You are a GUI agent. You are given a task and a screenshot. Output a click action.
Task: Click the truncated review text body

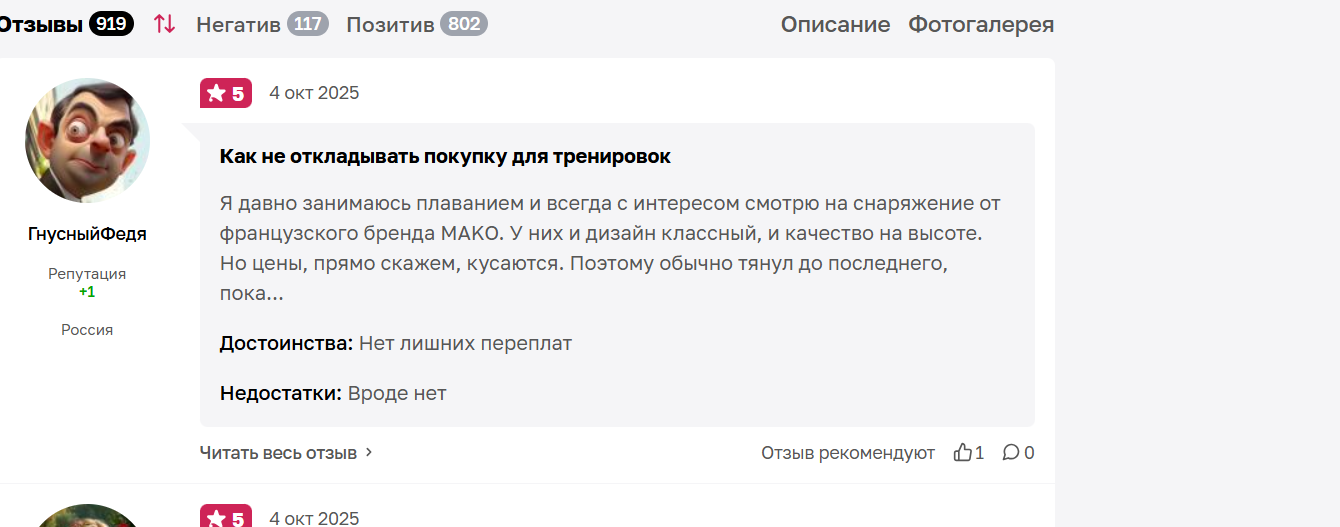coord(610,249)
